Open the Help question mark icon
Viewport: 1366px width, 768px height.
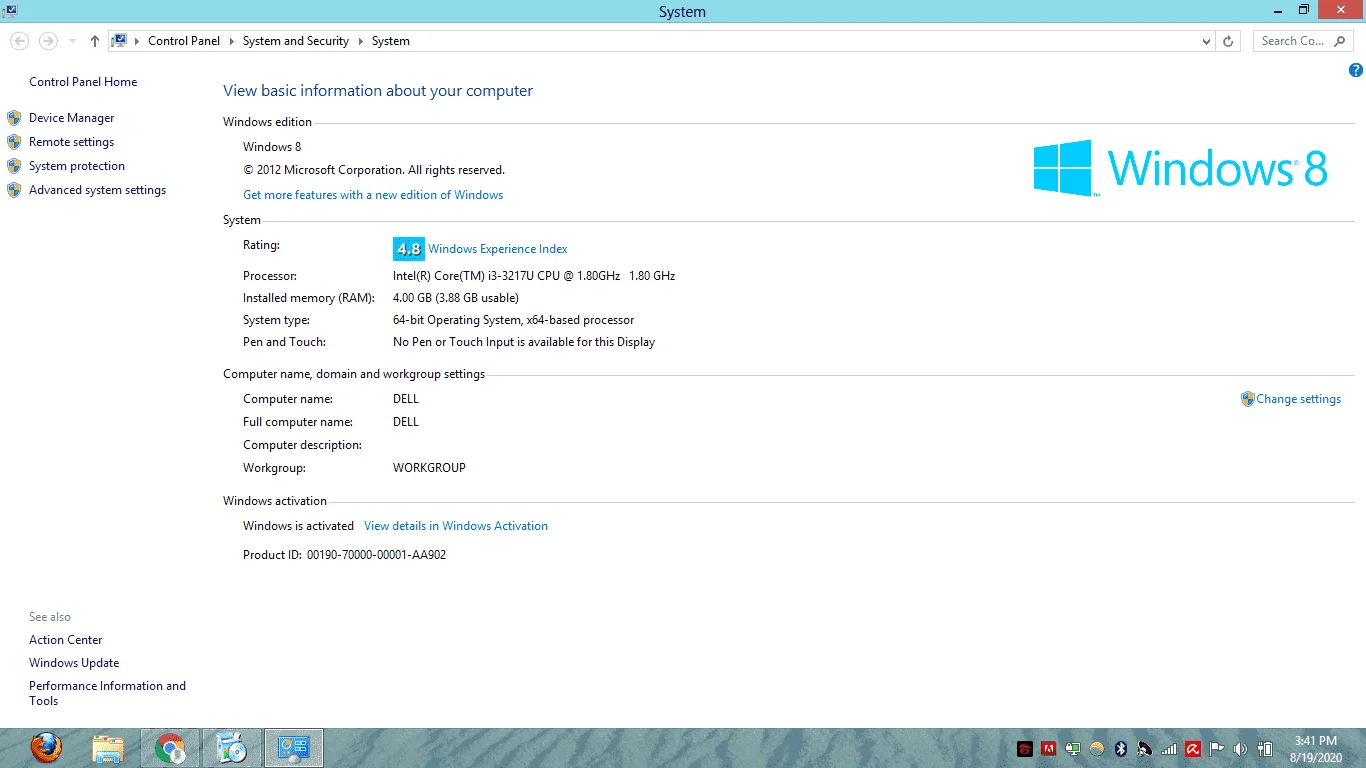(x=1356, y=71)
